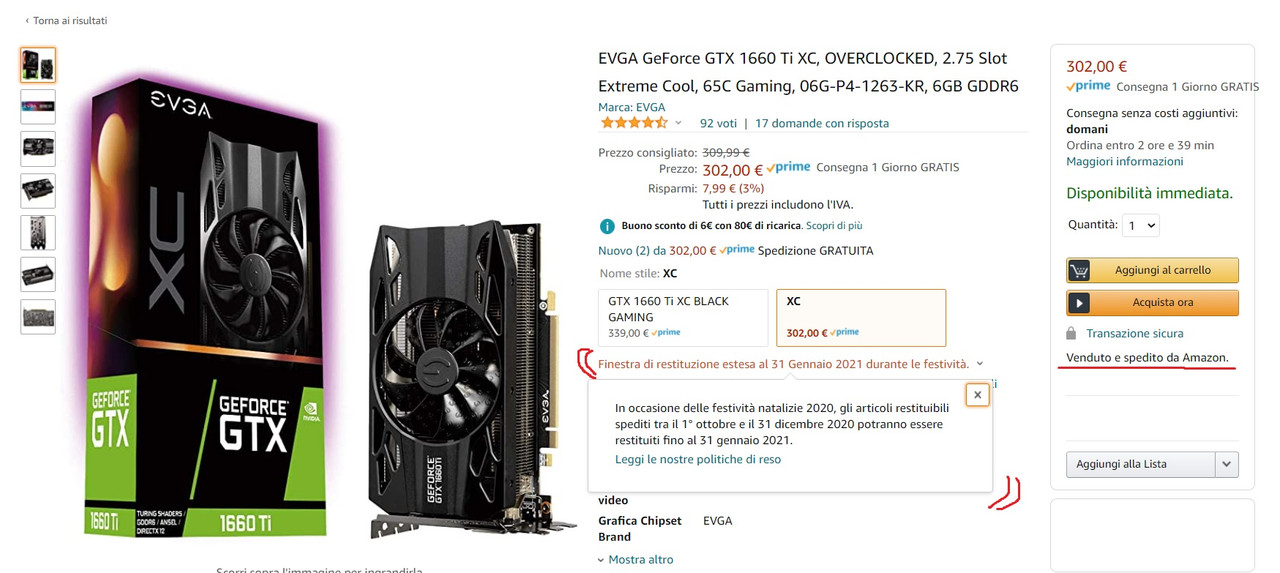Screen dimensions: 1280x573
Task: Open Leggi le nostre politiche di reso
Action: click(698, 459)
